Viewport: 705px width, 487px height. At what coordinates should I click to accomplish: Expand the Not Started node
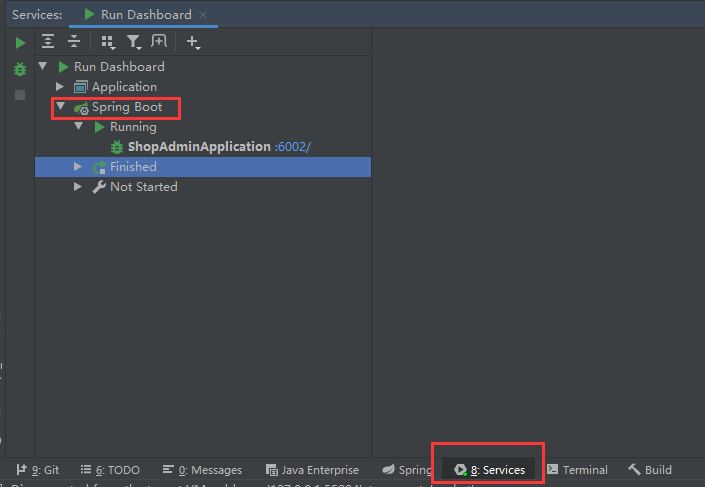[x=79, y=187]
